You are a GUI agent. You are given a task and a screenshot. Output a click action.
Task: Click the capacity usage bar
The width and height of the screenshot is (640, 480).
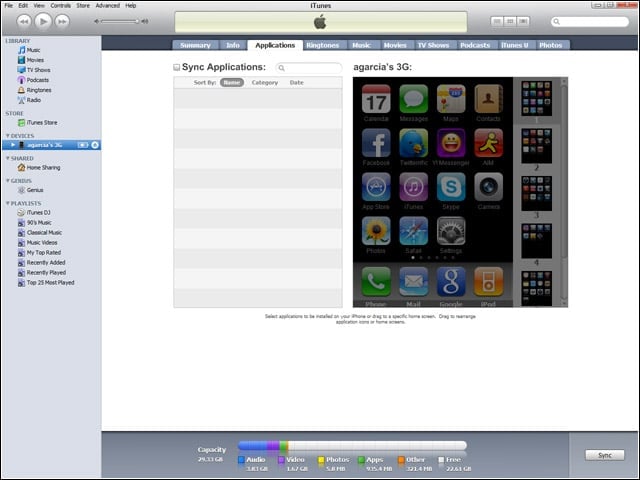point(352,445)
